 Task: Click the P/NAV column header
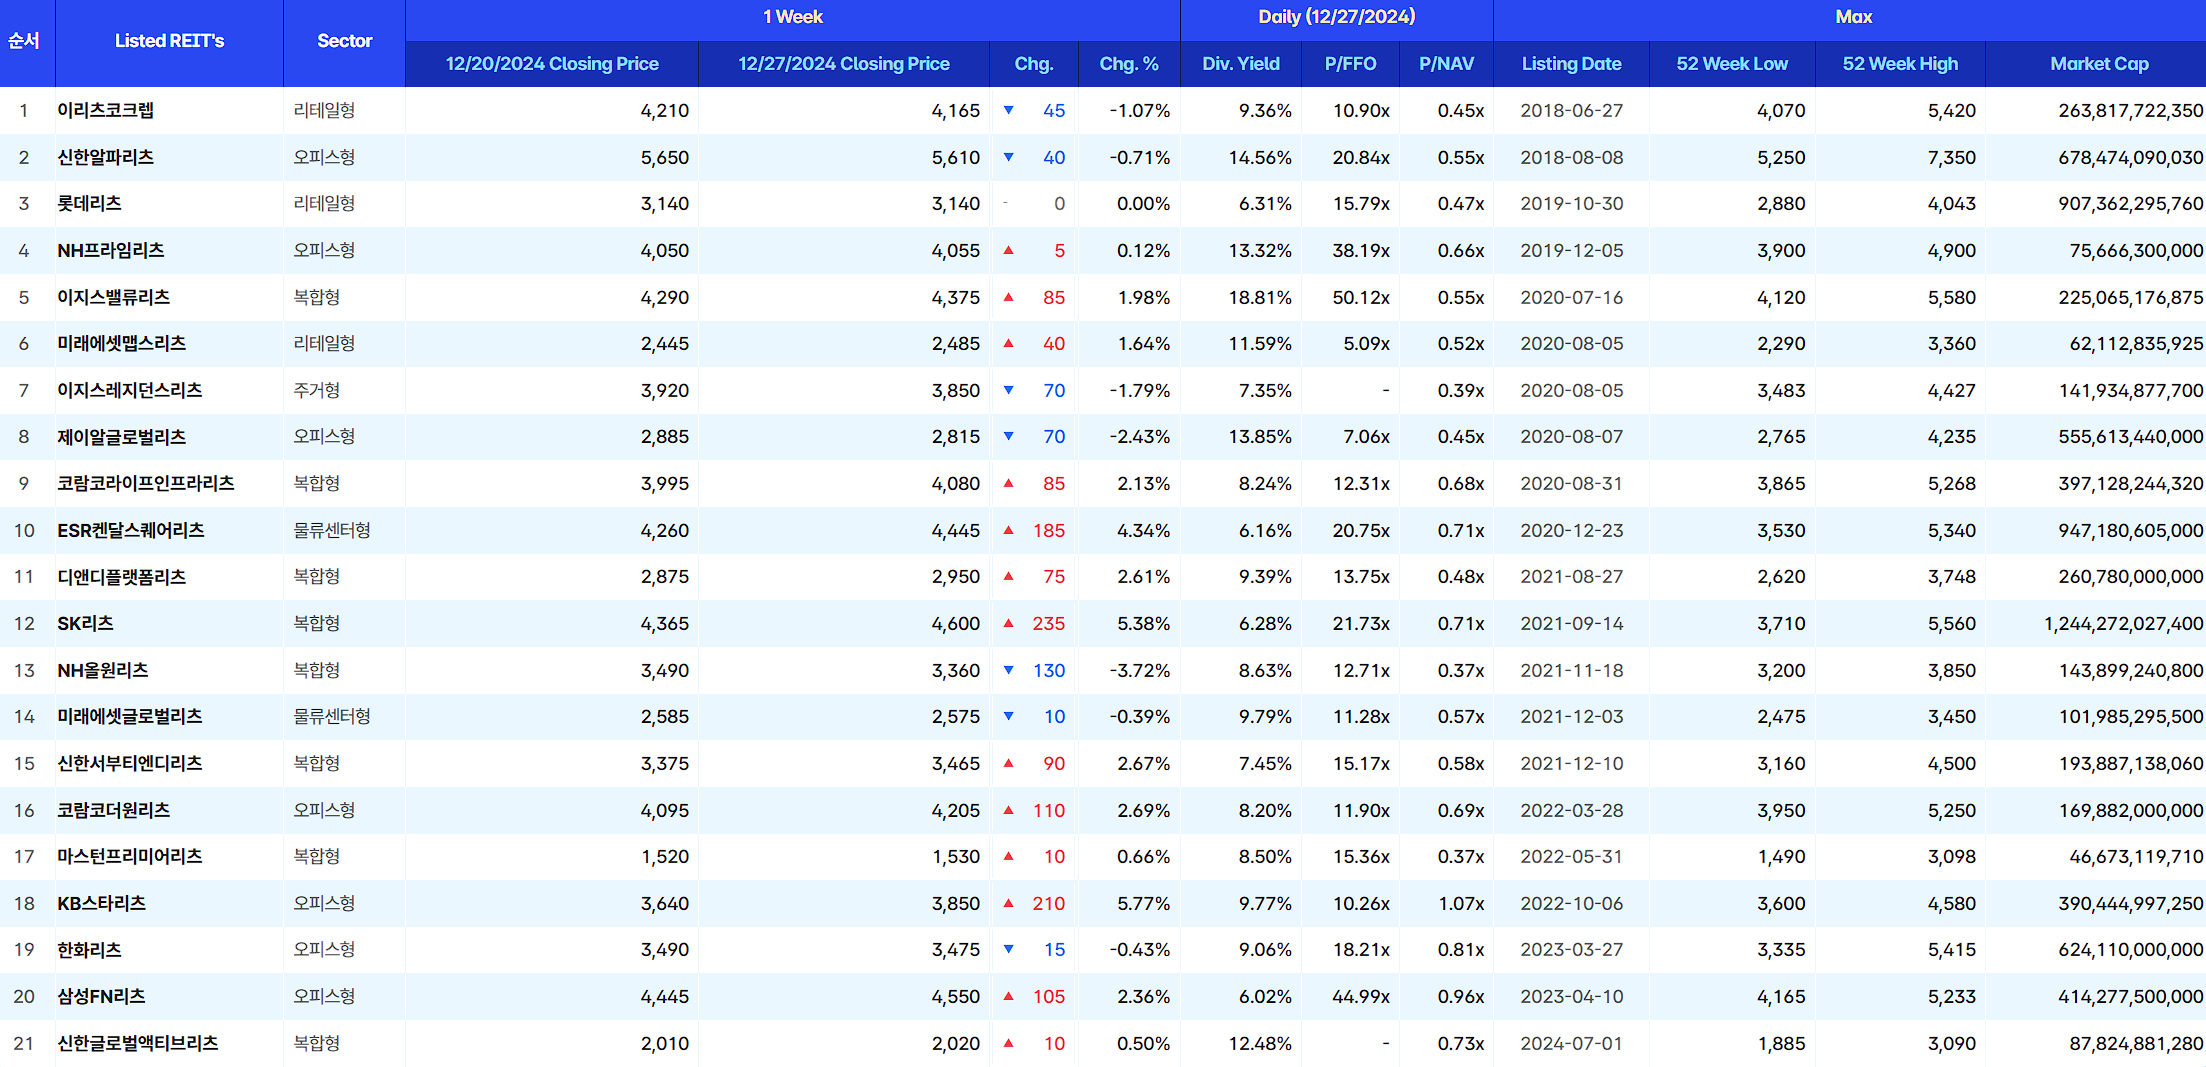pos(1446,64)
